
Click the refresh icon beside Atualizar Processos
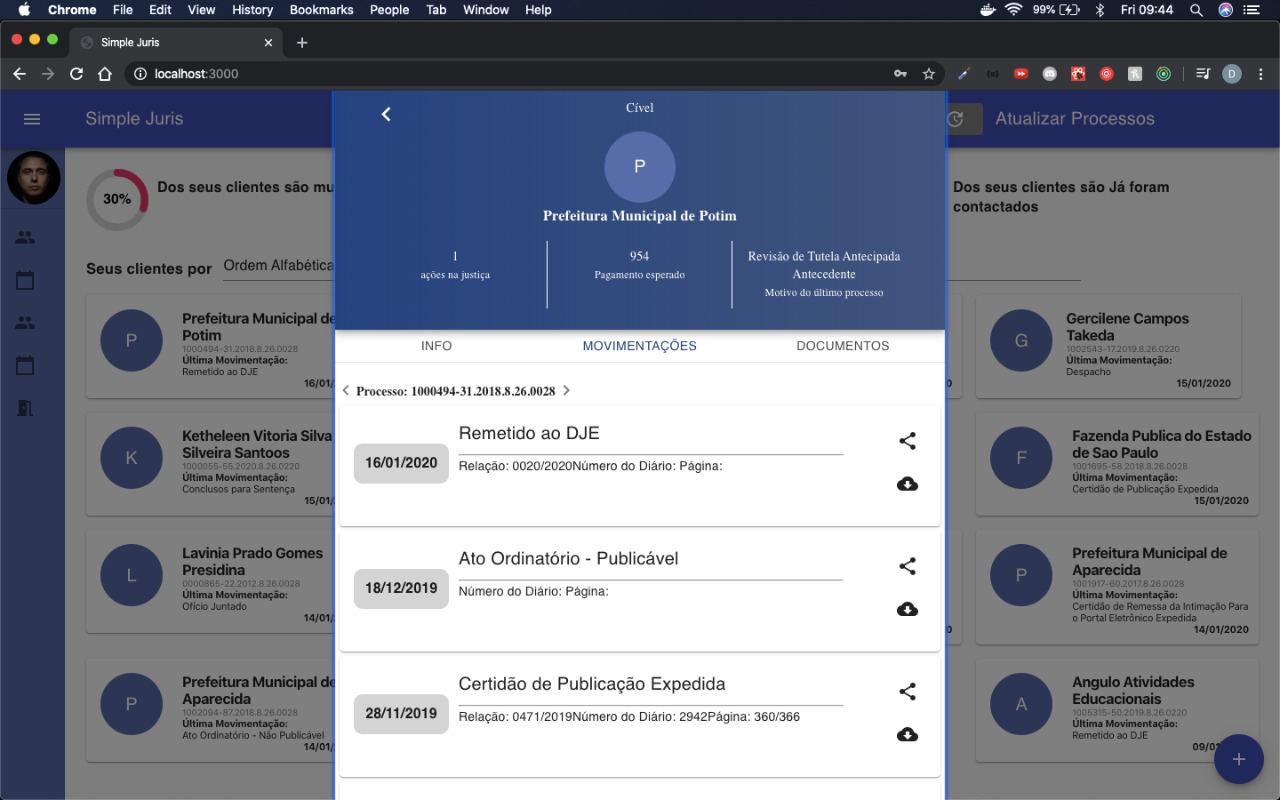956,119
